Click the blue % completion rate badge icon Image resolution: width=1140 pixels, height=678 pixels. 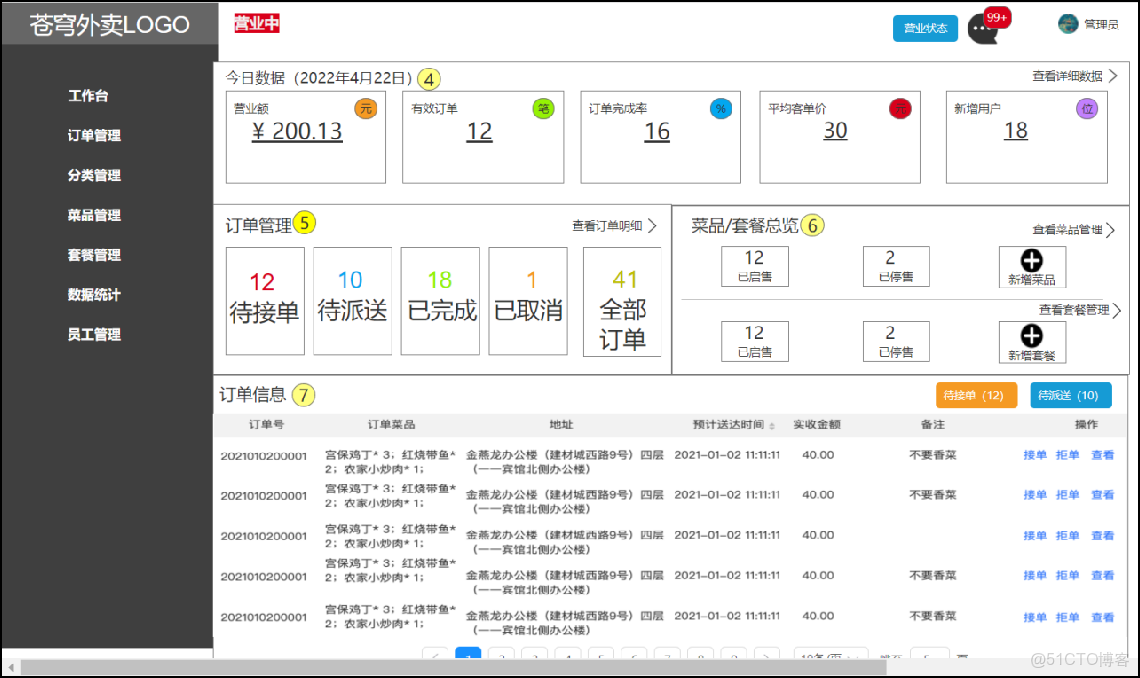click(721, 109)
